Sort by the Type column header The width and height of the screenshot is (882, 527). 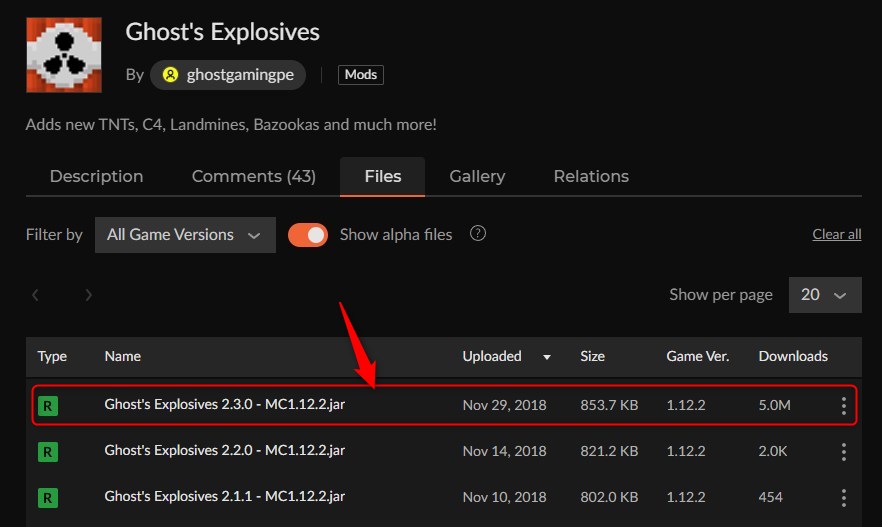52,356
